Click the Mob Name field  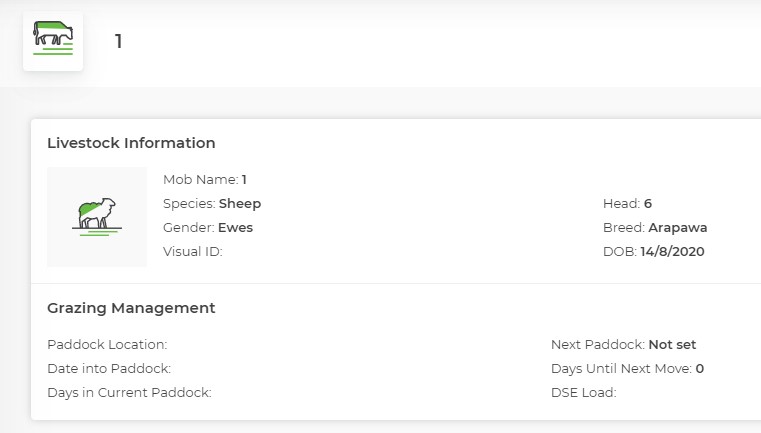click(205, 180)
